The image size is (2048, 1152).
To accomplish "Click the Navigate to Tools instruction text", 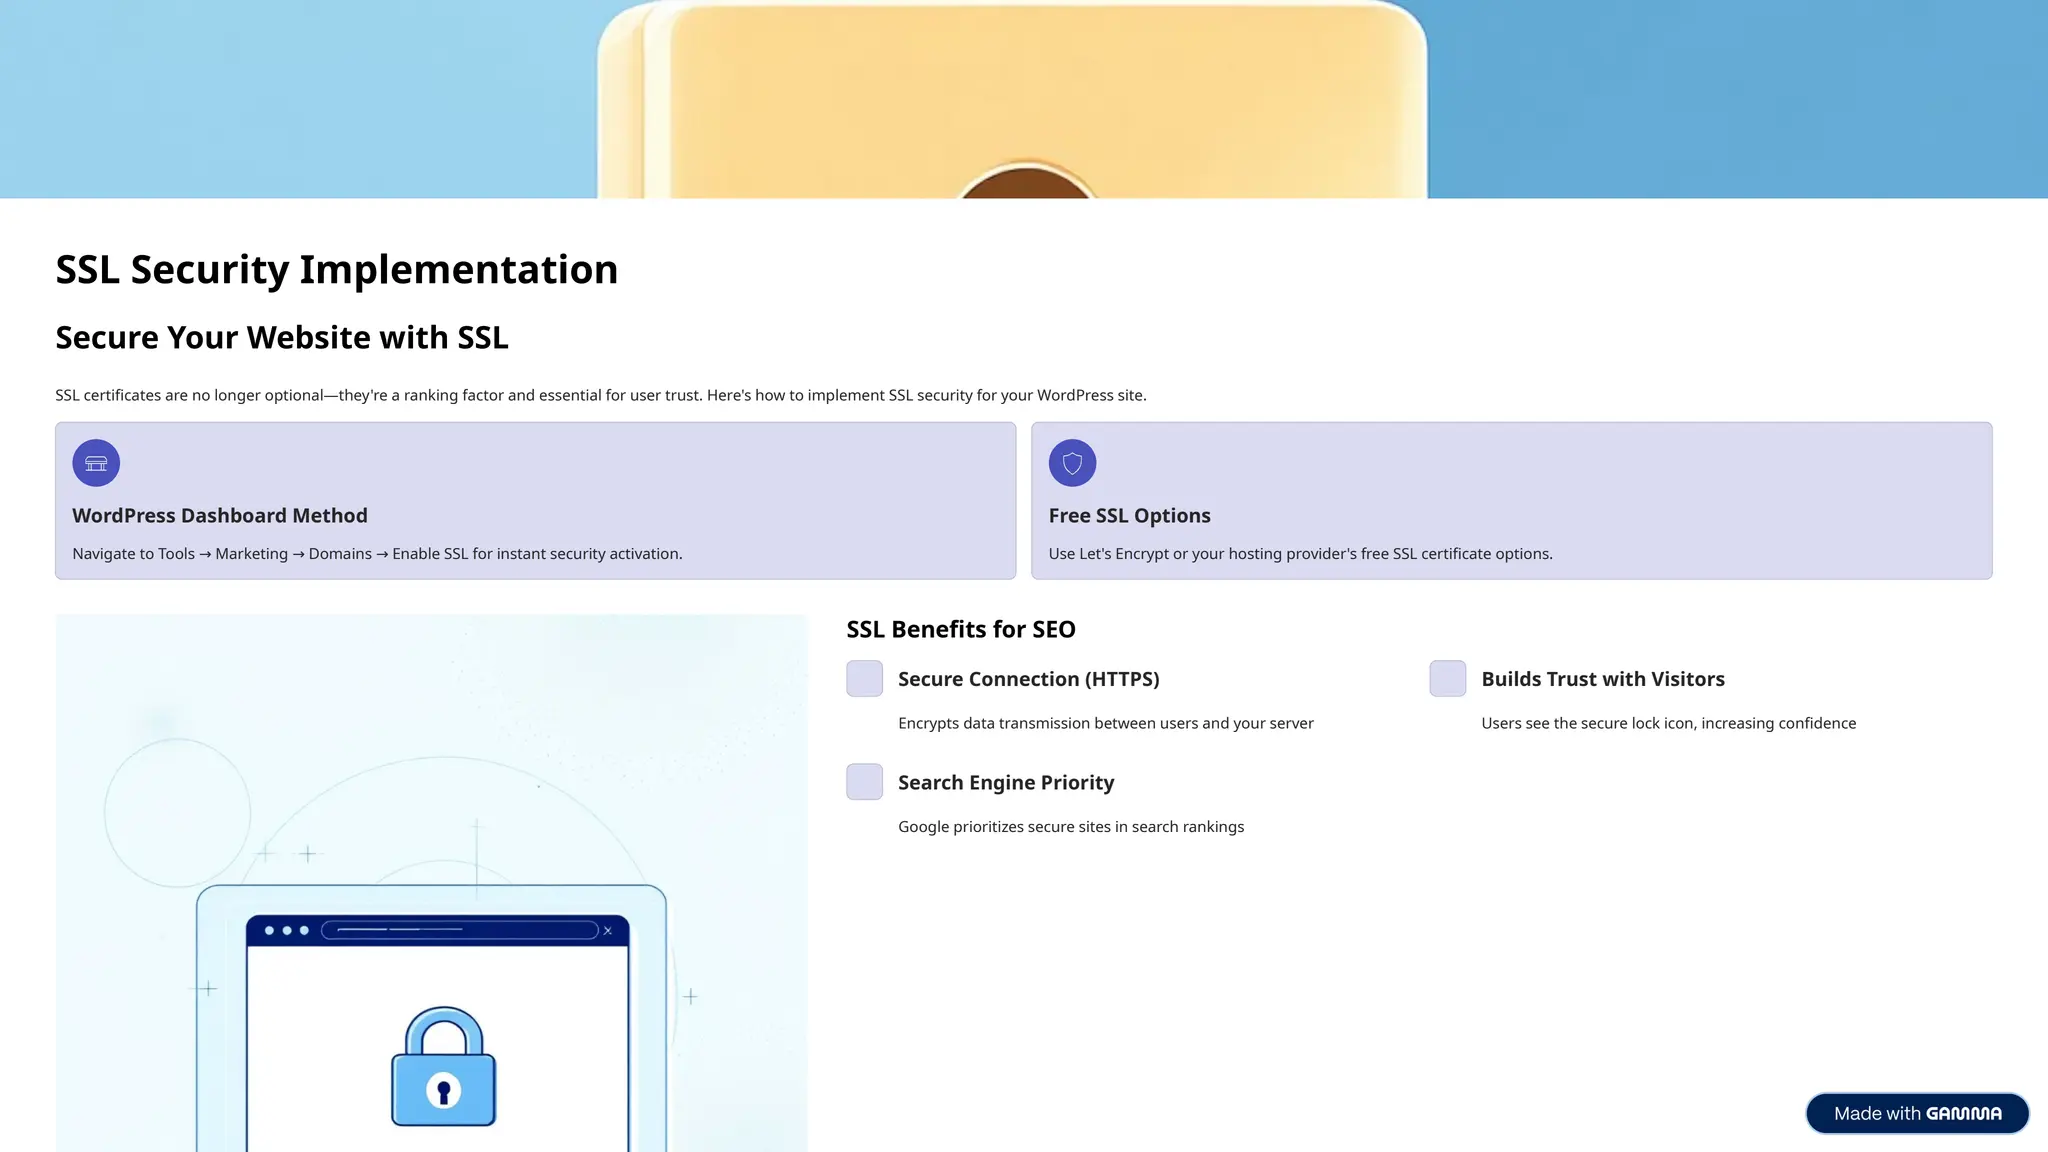I will [x=377, y=554].
